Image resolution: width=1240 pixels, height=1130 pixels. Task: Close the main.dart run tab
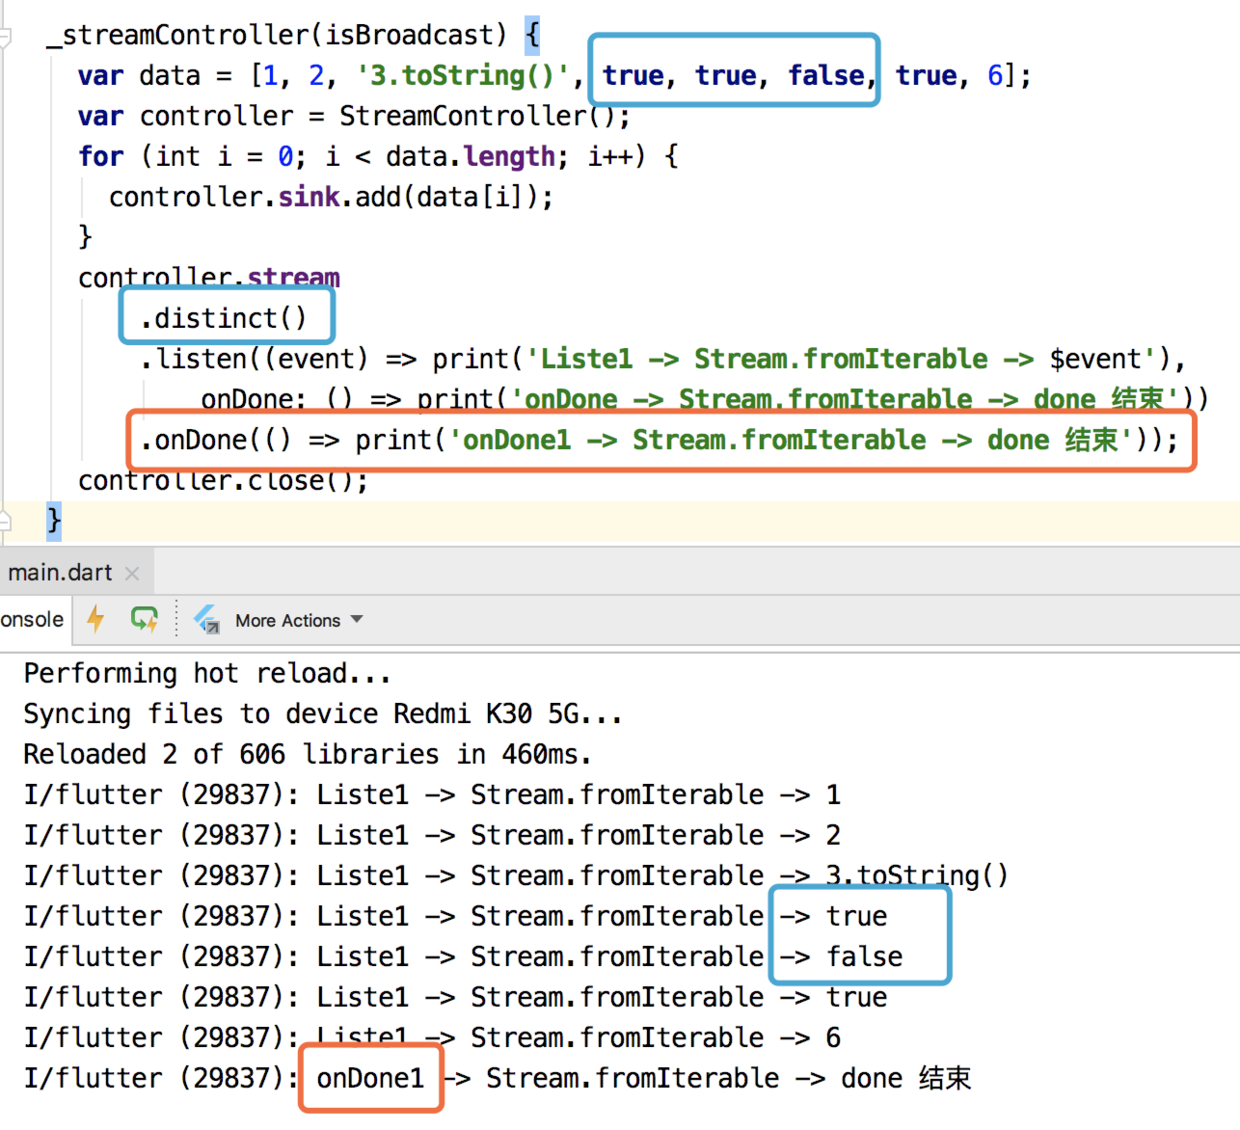click(132, 573)
